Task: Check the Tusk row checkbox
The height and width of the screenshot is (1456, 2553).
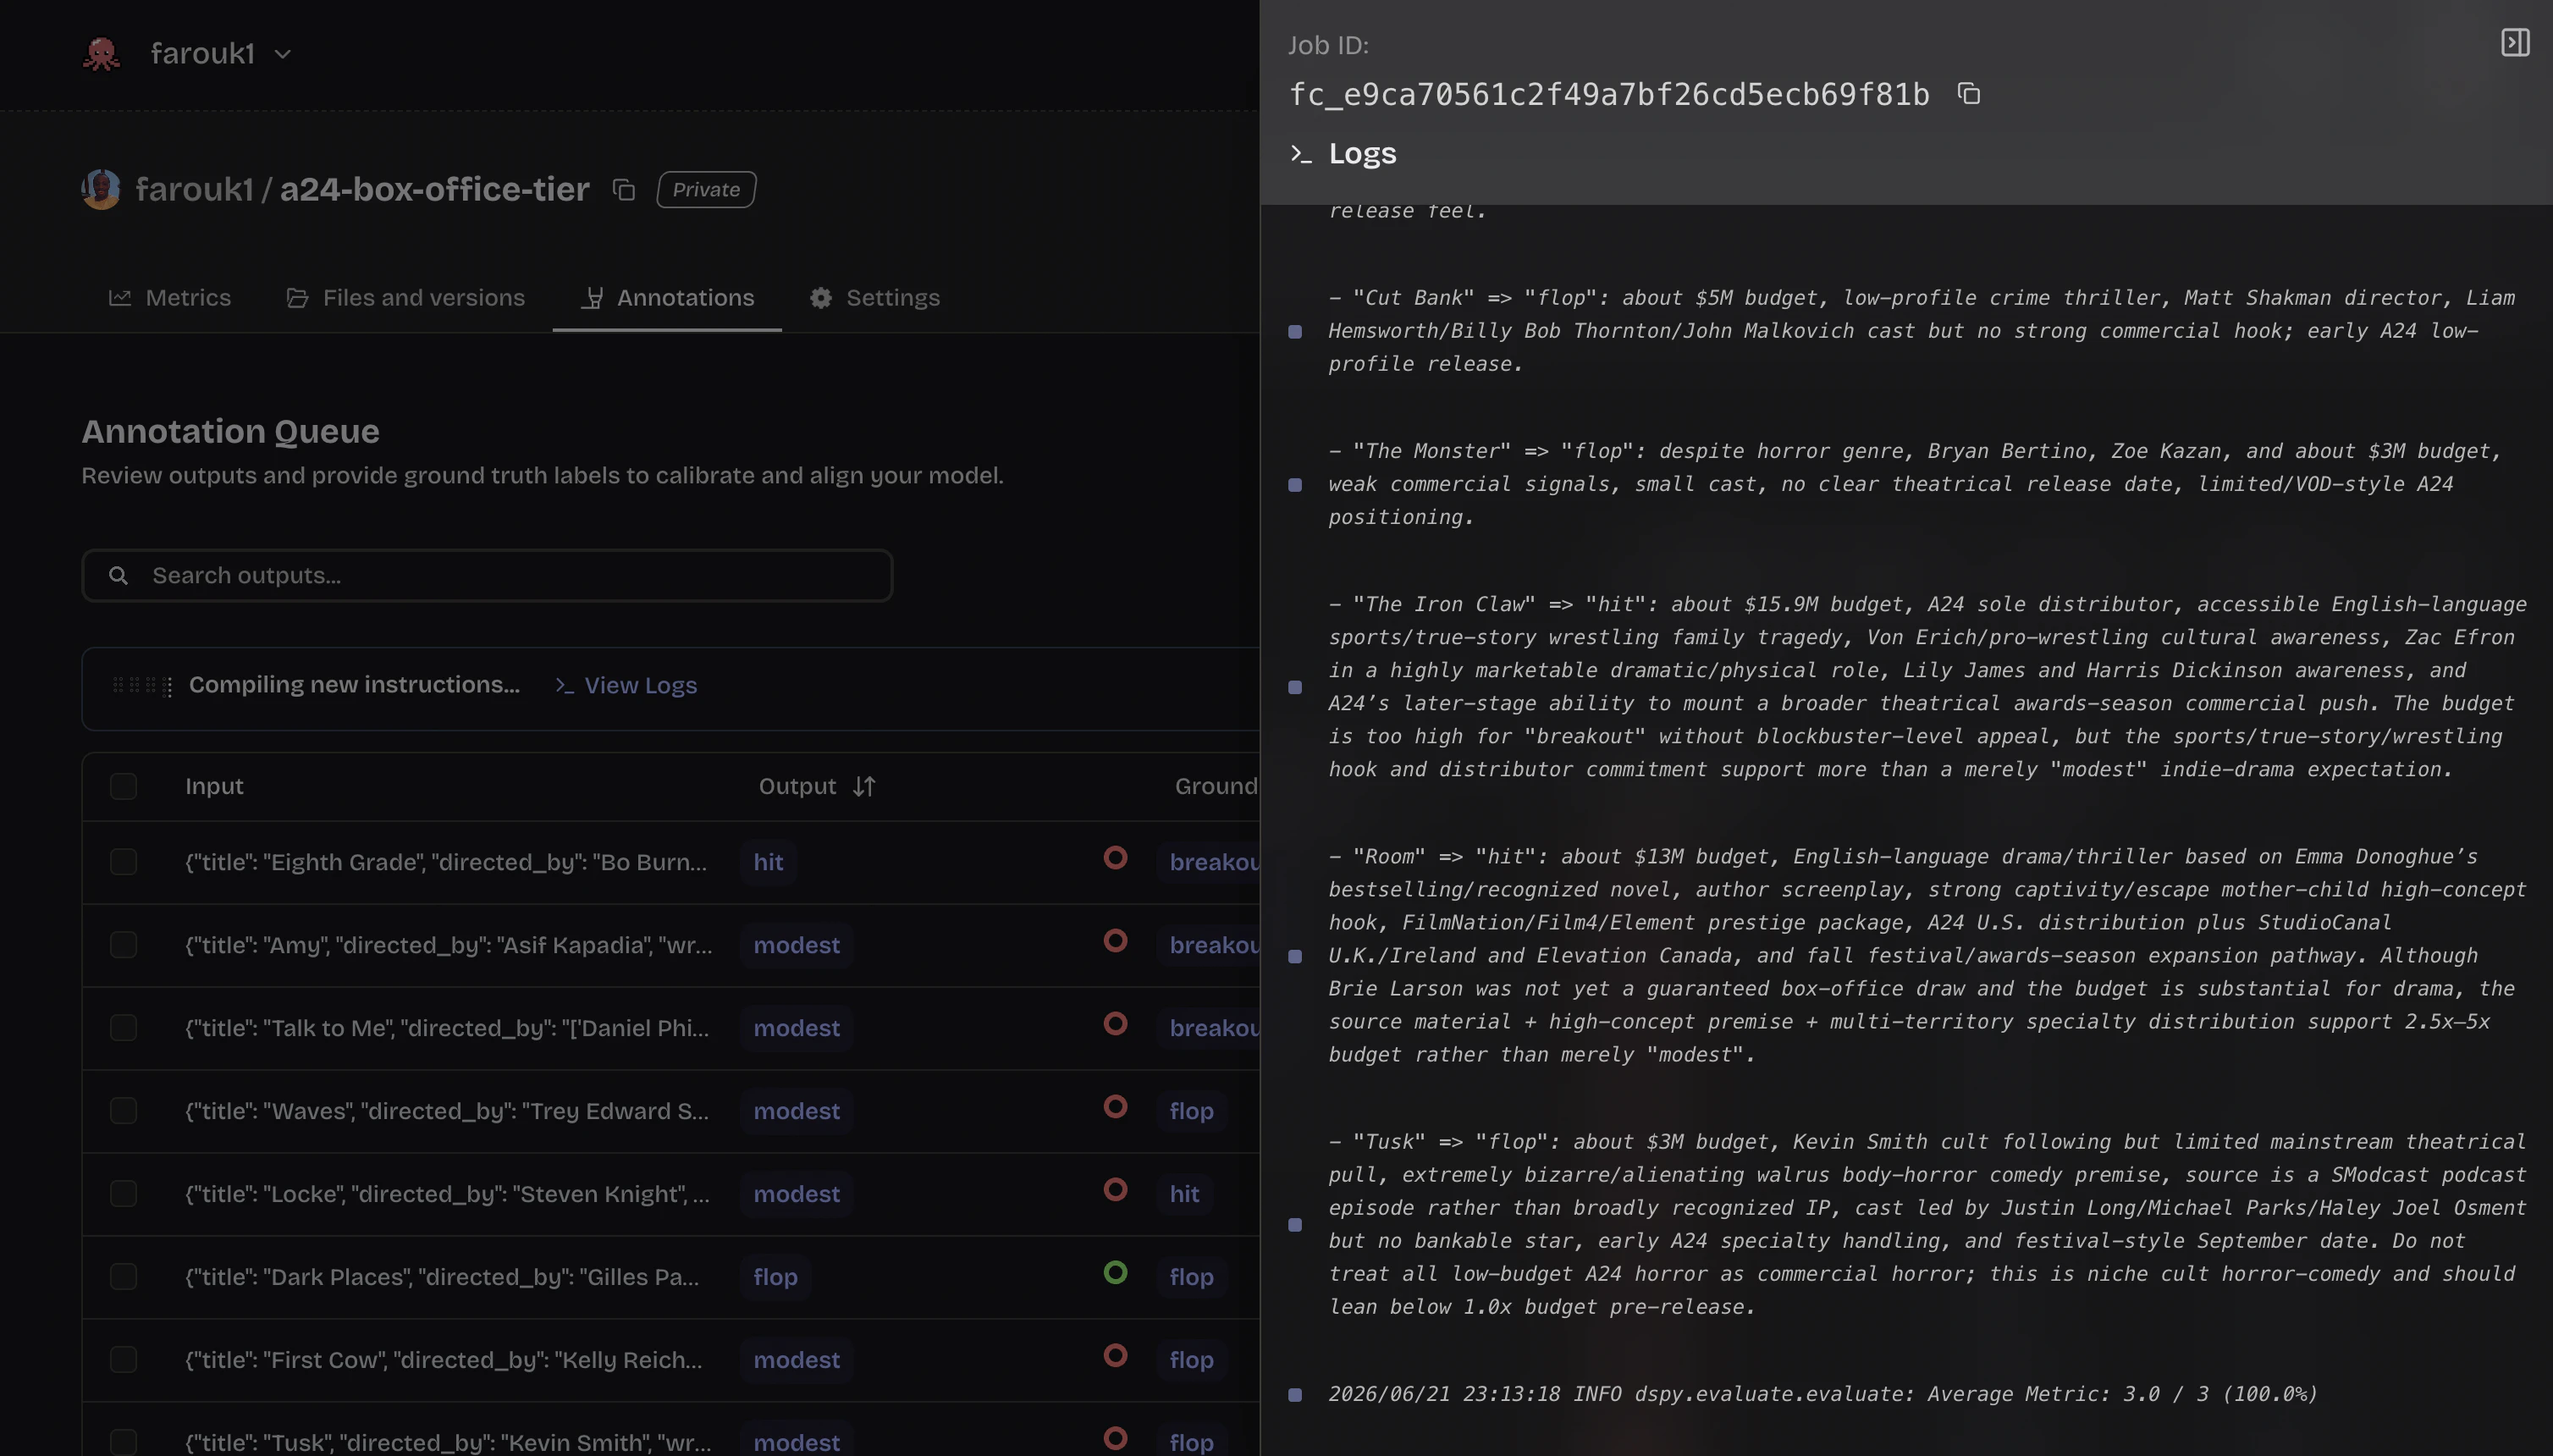Action: tap(123, 1442)
